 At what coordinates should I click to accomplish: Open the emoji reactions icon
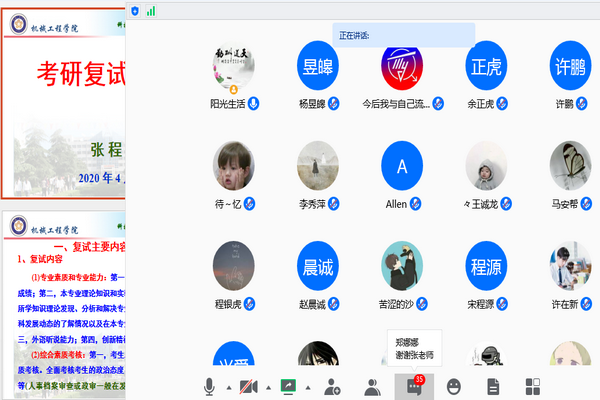[453, 385]
